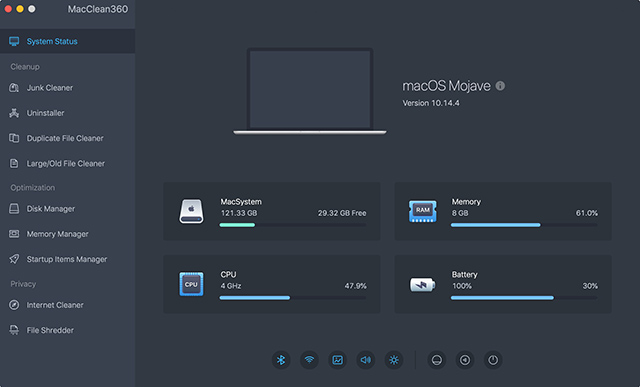The height and width of the screenshot is (387, 640).
Task: Click the "Memory" card title
Action: pyautogui.click(x=466, y=202)
